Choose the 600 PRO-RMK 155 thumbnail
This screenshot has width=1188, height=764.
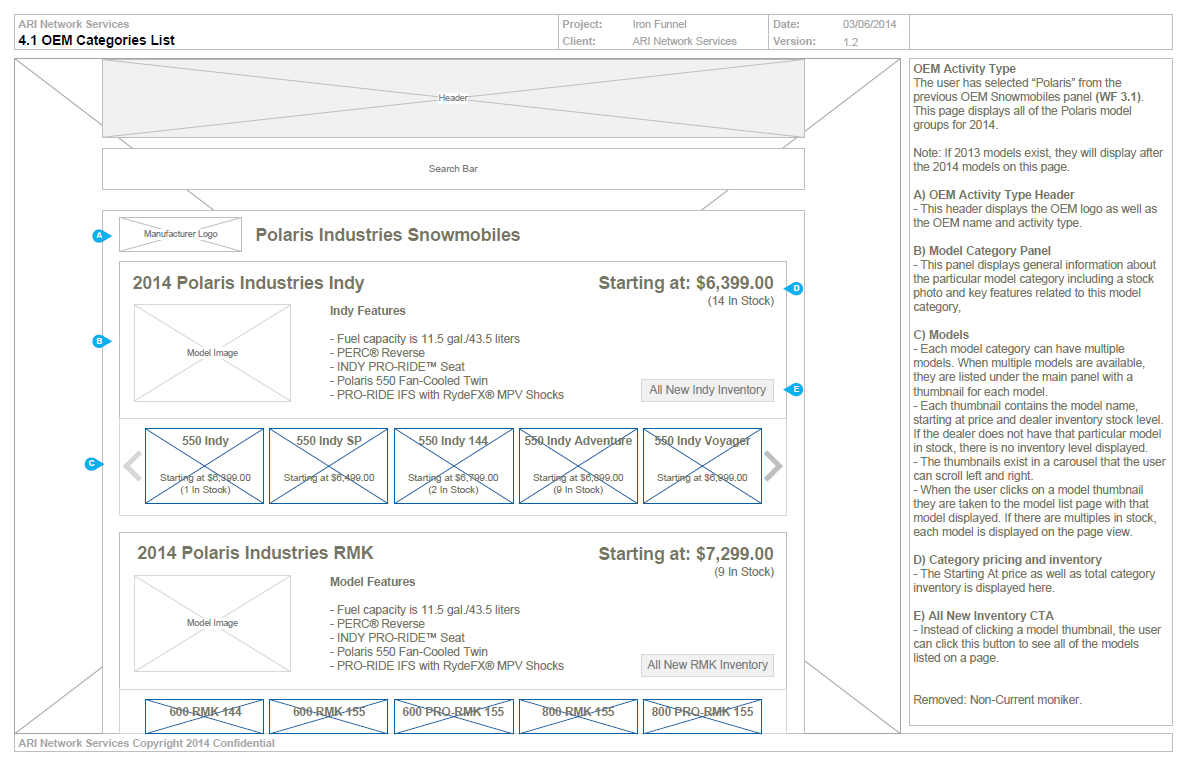coord(454,716)
